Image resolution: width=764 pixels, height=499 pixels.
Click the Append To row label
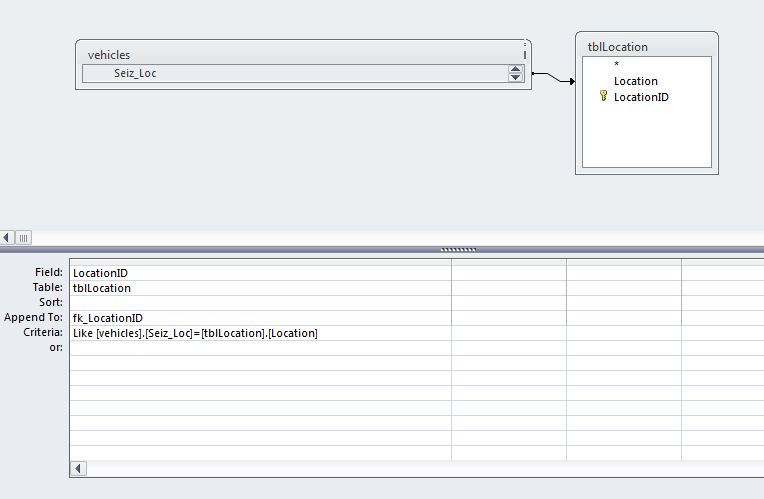tap(33, 317)
